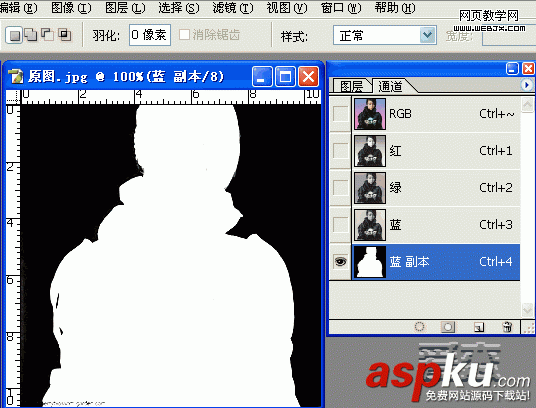Select the 红 channel thumbnail
The width and height of the screenshot is (536, 408).
[x=370, y=151]
